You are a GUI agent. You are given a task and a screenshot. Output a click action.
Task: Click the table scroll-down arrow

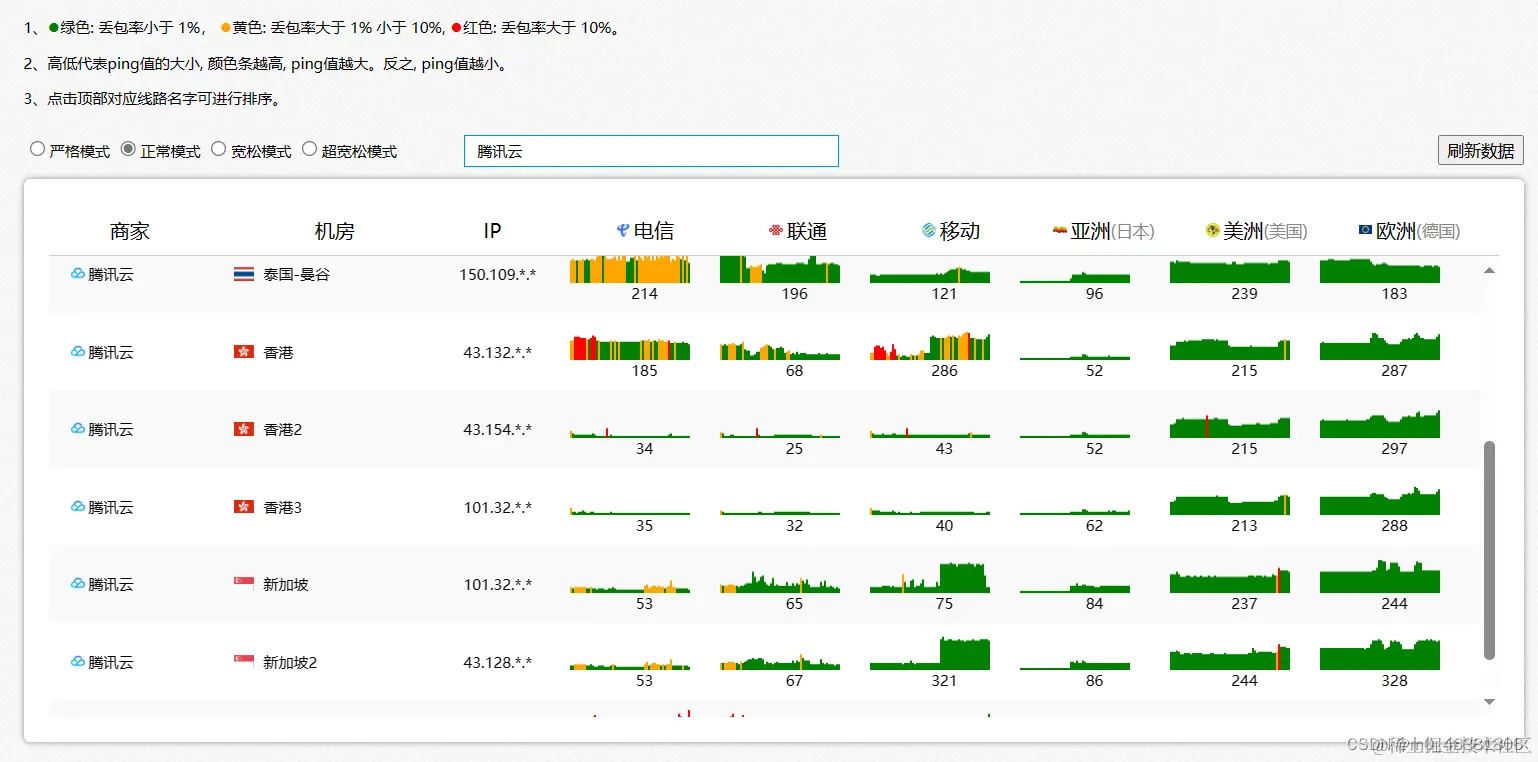click(x=1489, y=702)
